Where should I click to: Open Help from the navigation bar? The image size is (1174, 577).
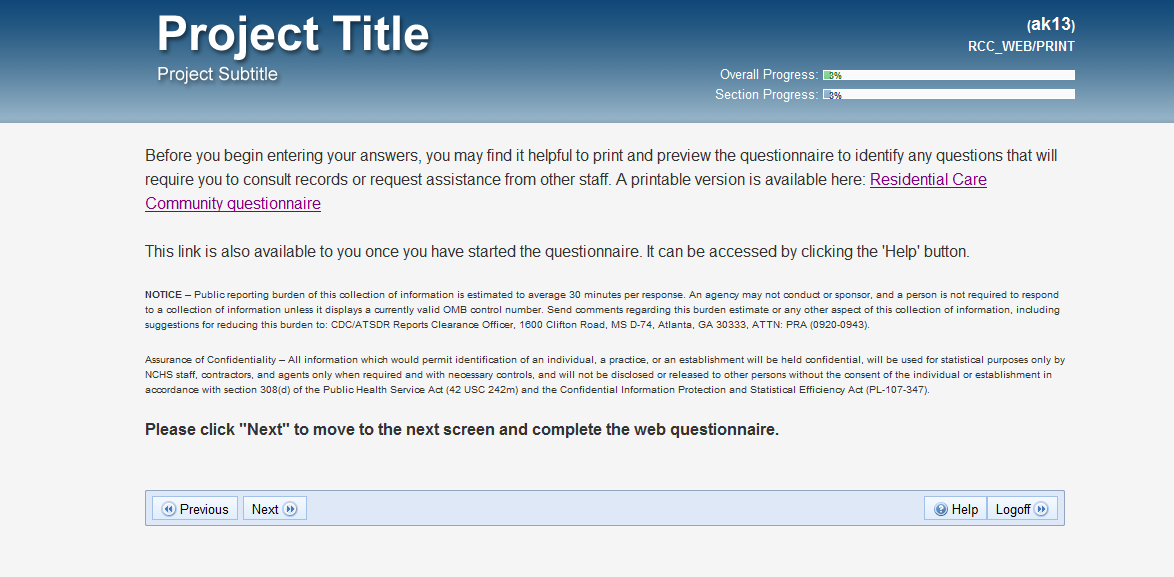point(955,508)
